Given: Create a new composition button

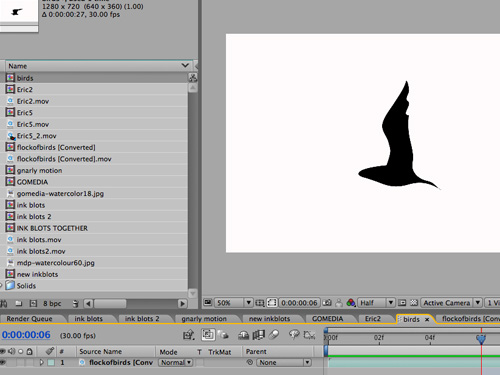Looking at the screenshot, I should tap(33, 303).
